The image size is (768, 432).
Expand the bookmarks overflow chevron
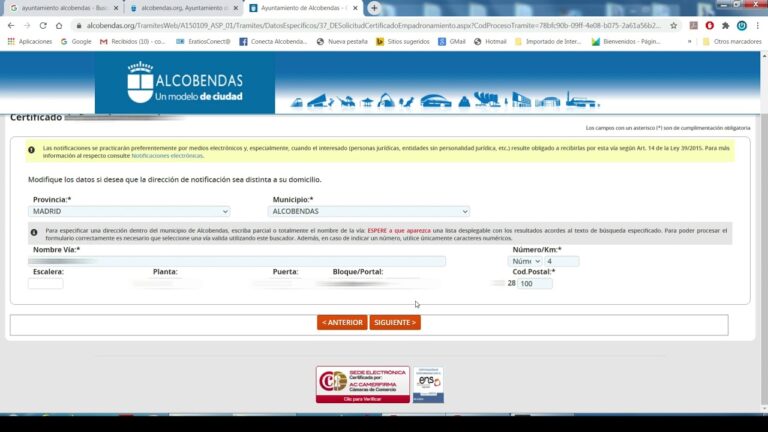(x=690, y=42)
